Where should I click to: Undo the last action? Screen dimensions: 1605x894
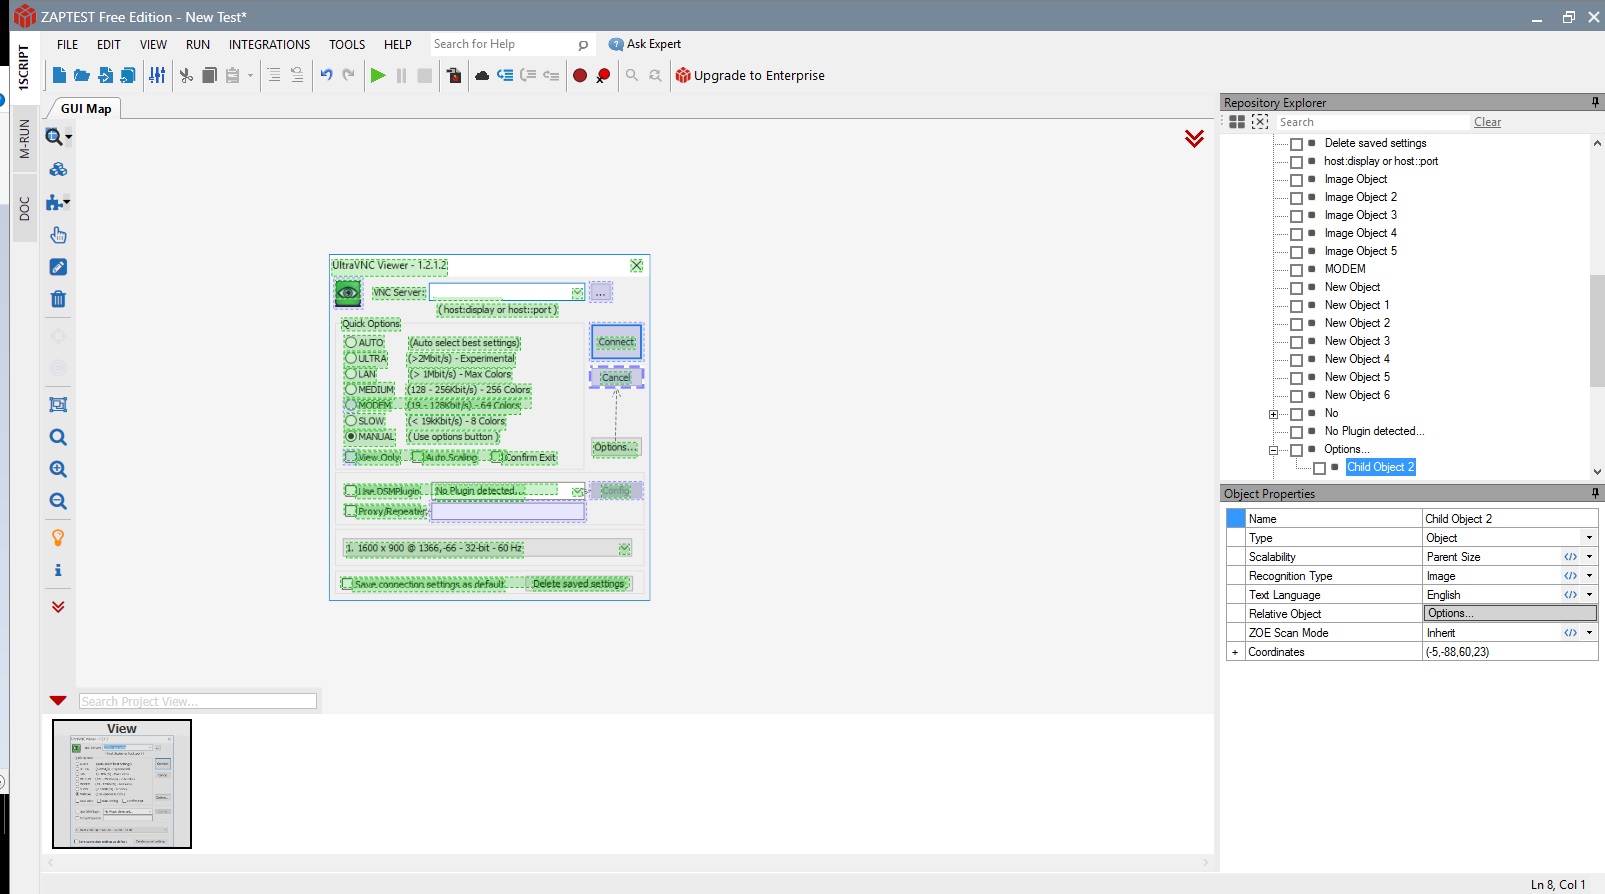[x=326, y=75]
